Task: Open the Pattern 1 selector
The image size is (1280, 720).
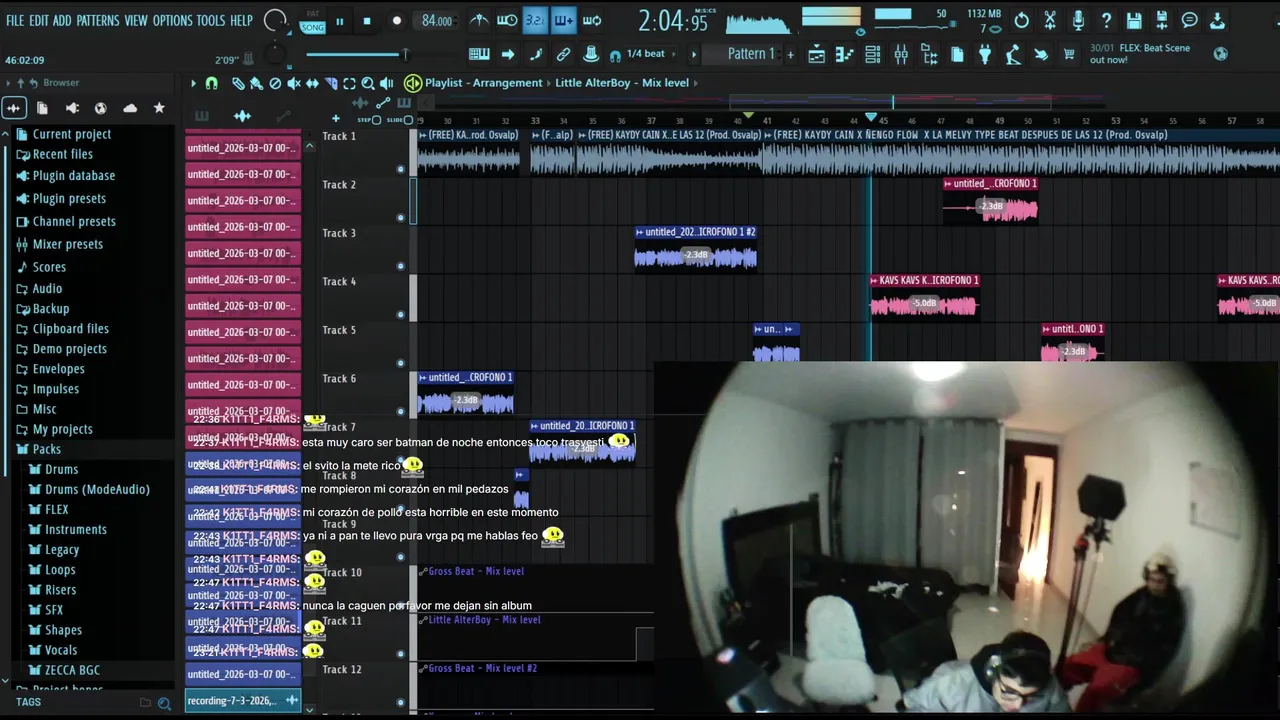Action: coord(751,54)
